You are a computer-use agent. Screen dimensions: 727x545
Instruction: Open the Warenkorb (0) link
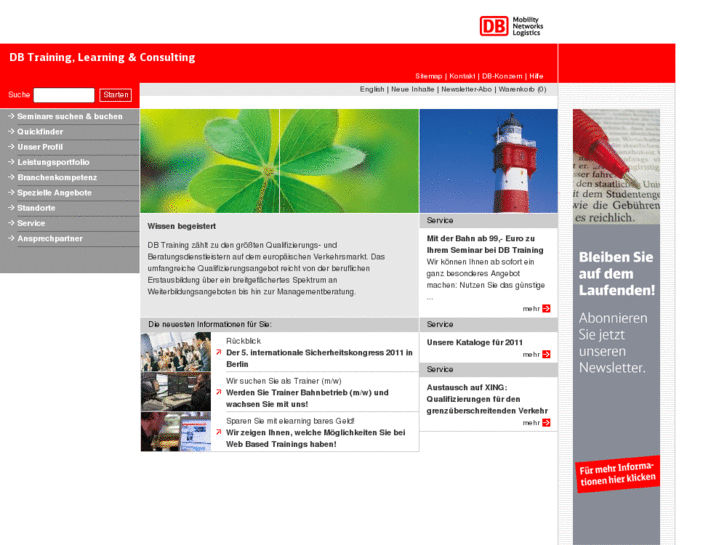[x=523, y=89]
